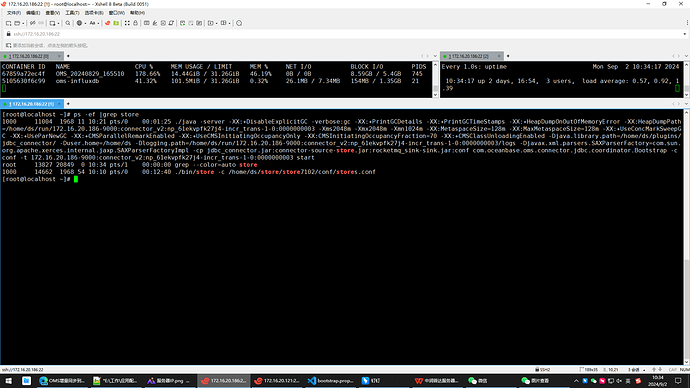Close the 172.16.20.186:22 [0] tab
690x388 pixels.
[x=59, y=56]
